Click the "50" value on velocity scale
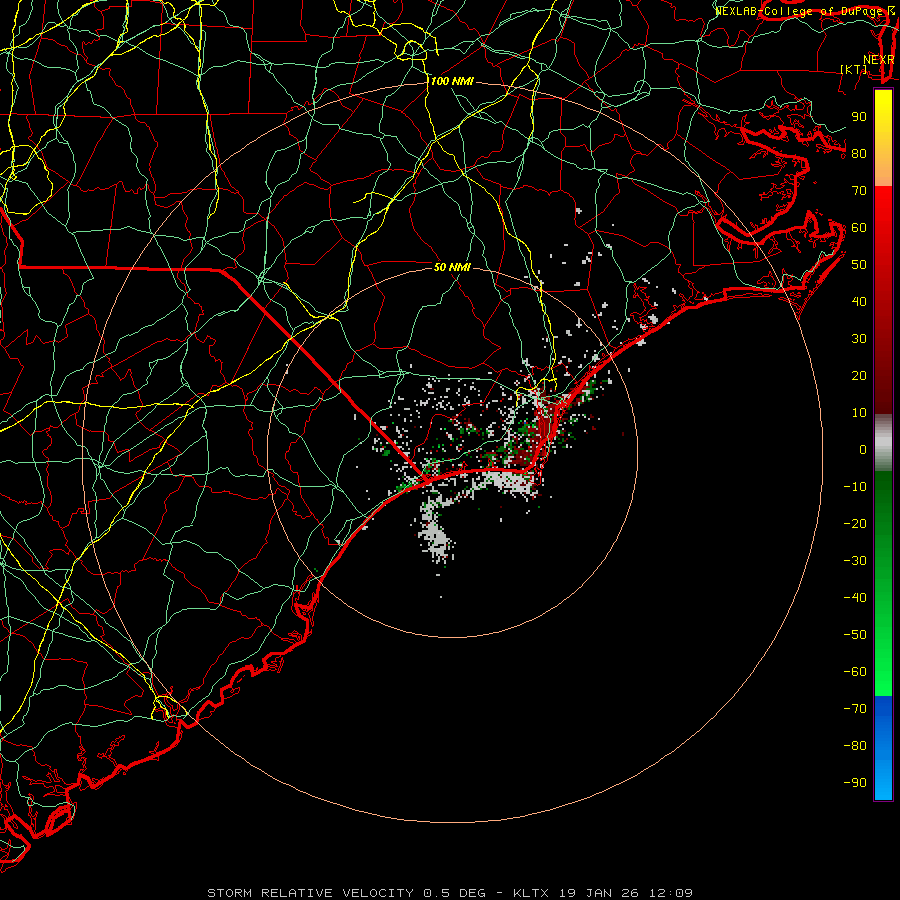This screenshot has height=900, width=900. pos(859,265)
